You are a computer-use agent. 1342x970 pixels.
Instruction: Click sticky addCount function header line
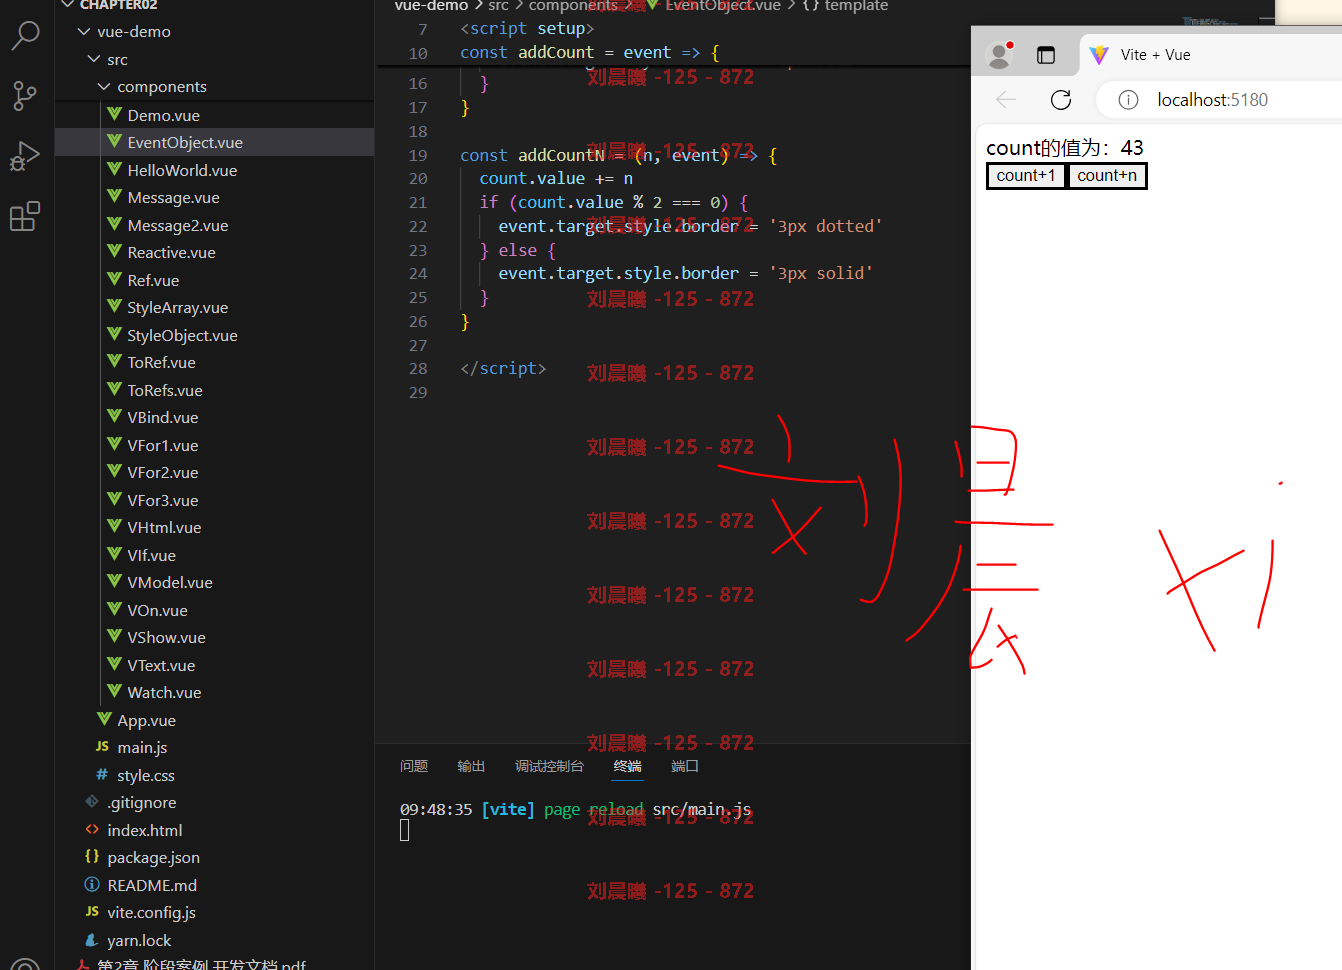672,53
